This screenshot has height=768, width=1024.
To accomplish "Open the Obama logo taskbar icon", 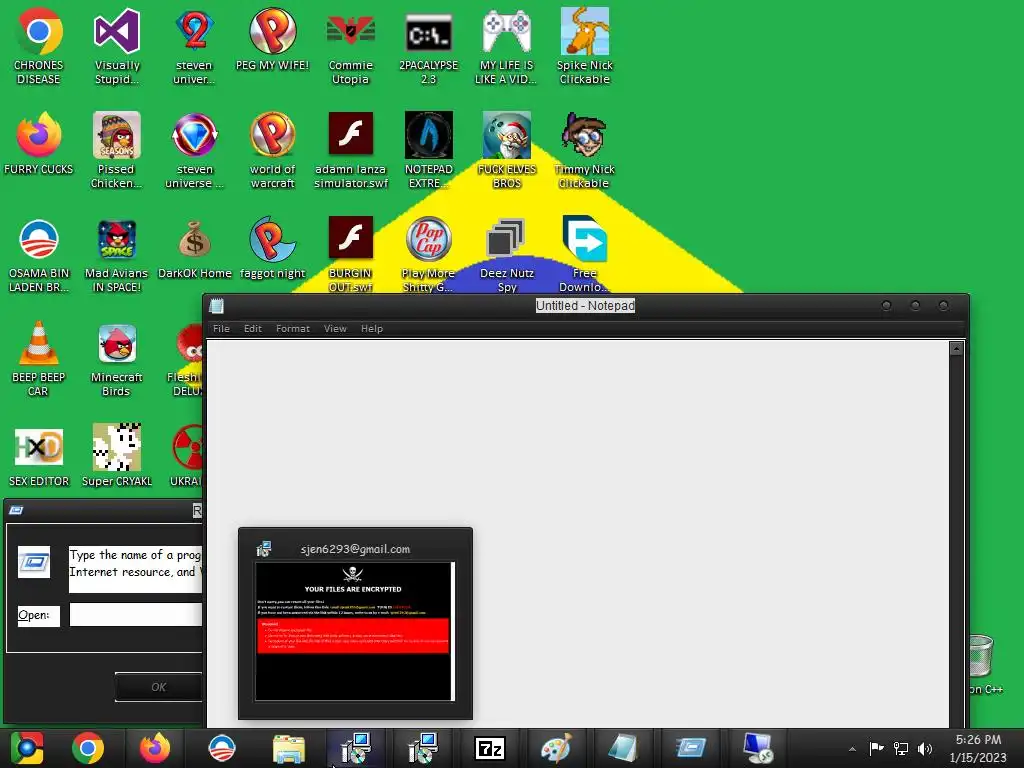I will 221,748.
